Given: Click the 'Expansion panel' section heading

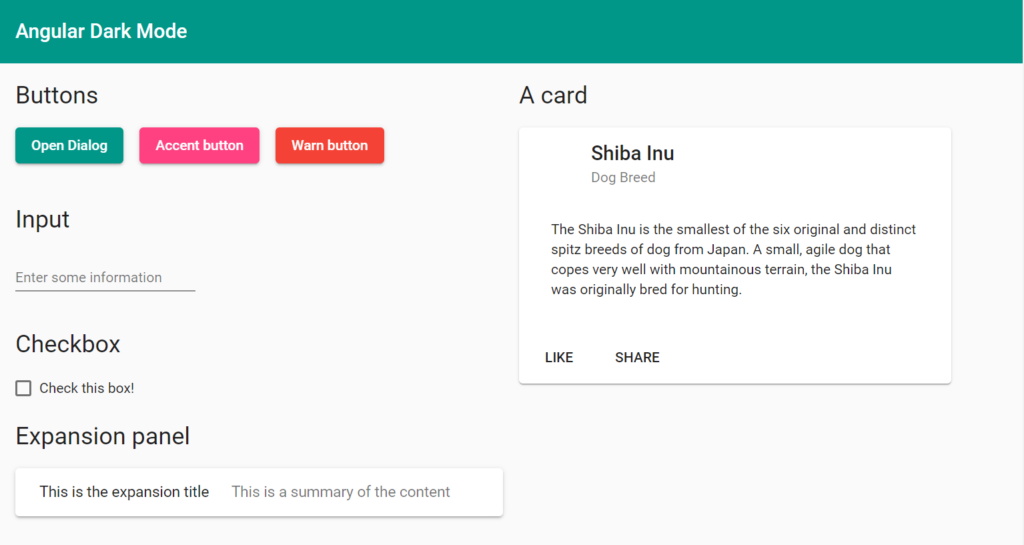Looking at the screenshot, I should pyautogui.click(x=103, y=436).
